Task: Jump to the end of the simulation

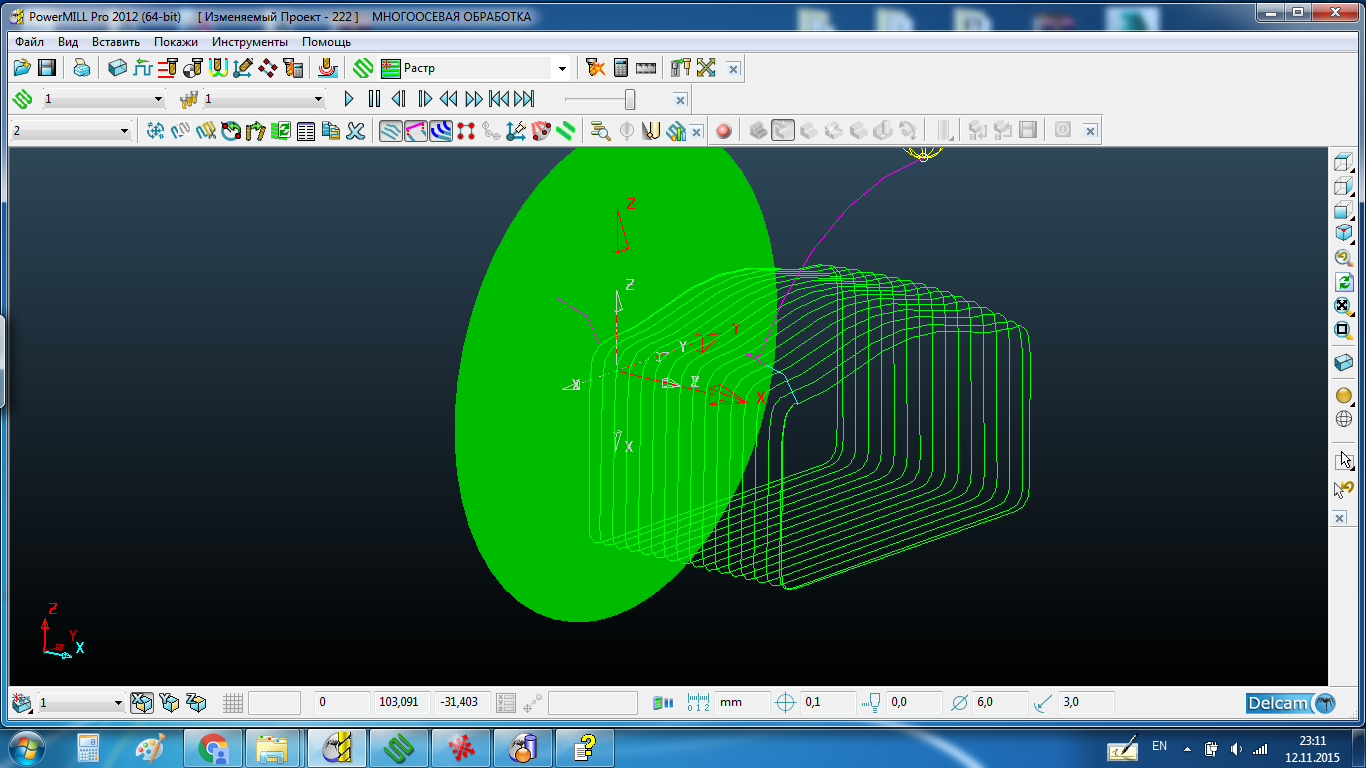Action: [x=524, y=99]
